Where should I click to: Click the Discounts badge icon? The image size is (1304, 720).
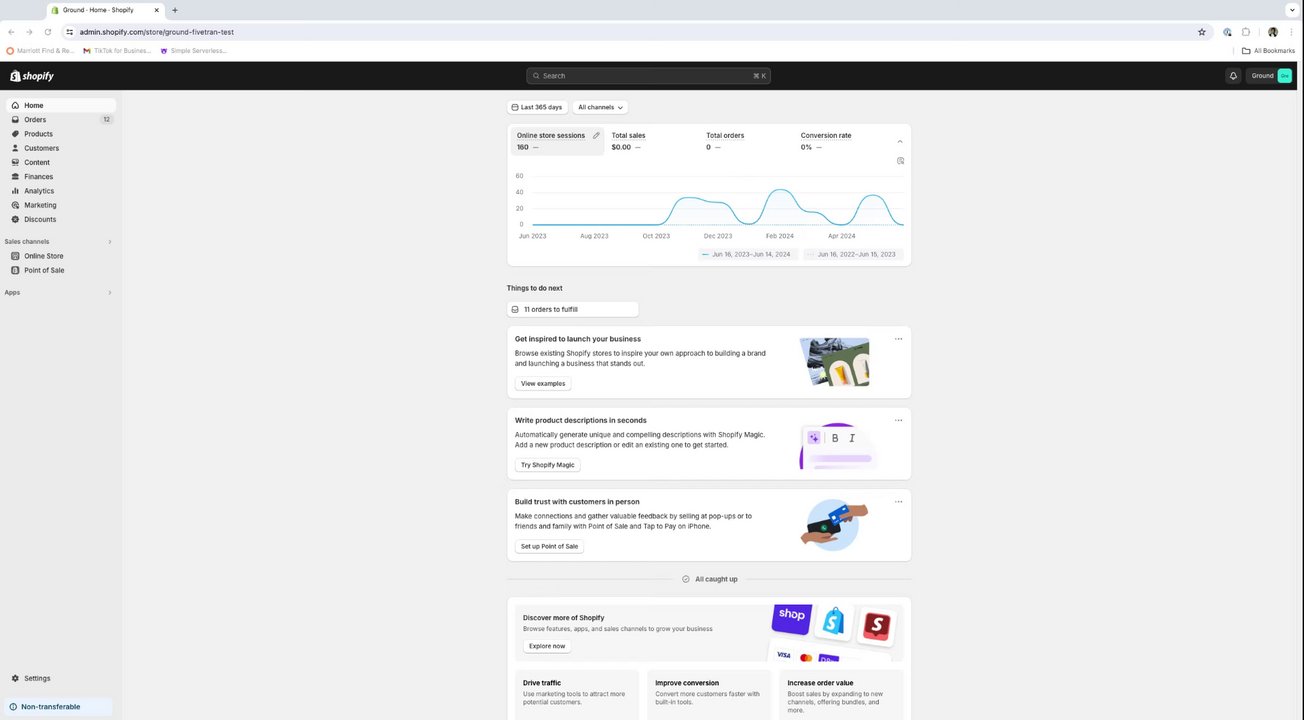coord(15,219)
